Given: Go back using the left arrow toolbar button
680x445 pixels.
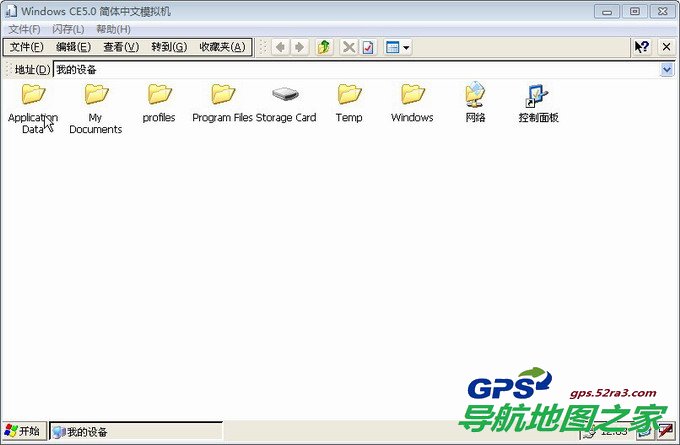Looking at the screenshot, I should click(x=280, y=47).
